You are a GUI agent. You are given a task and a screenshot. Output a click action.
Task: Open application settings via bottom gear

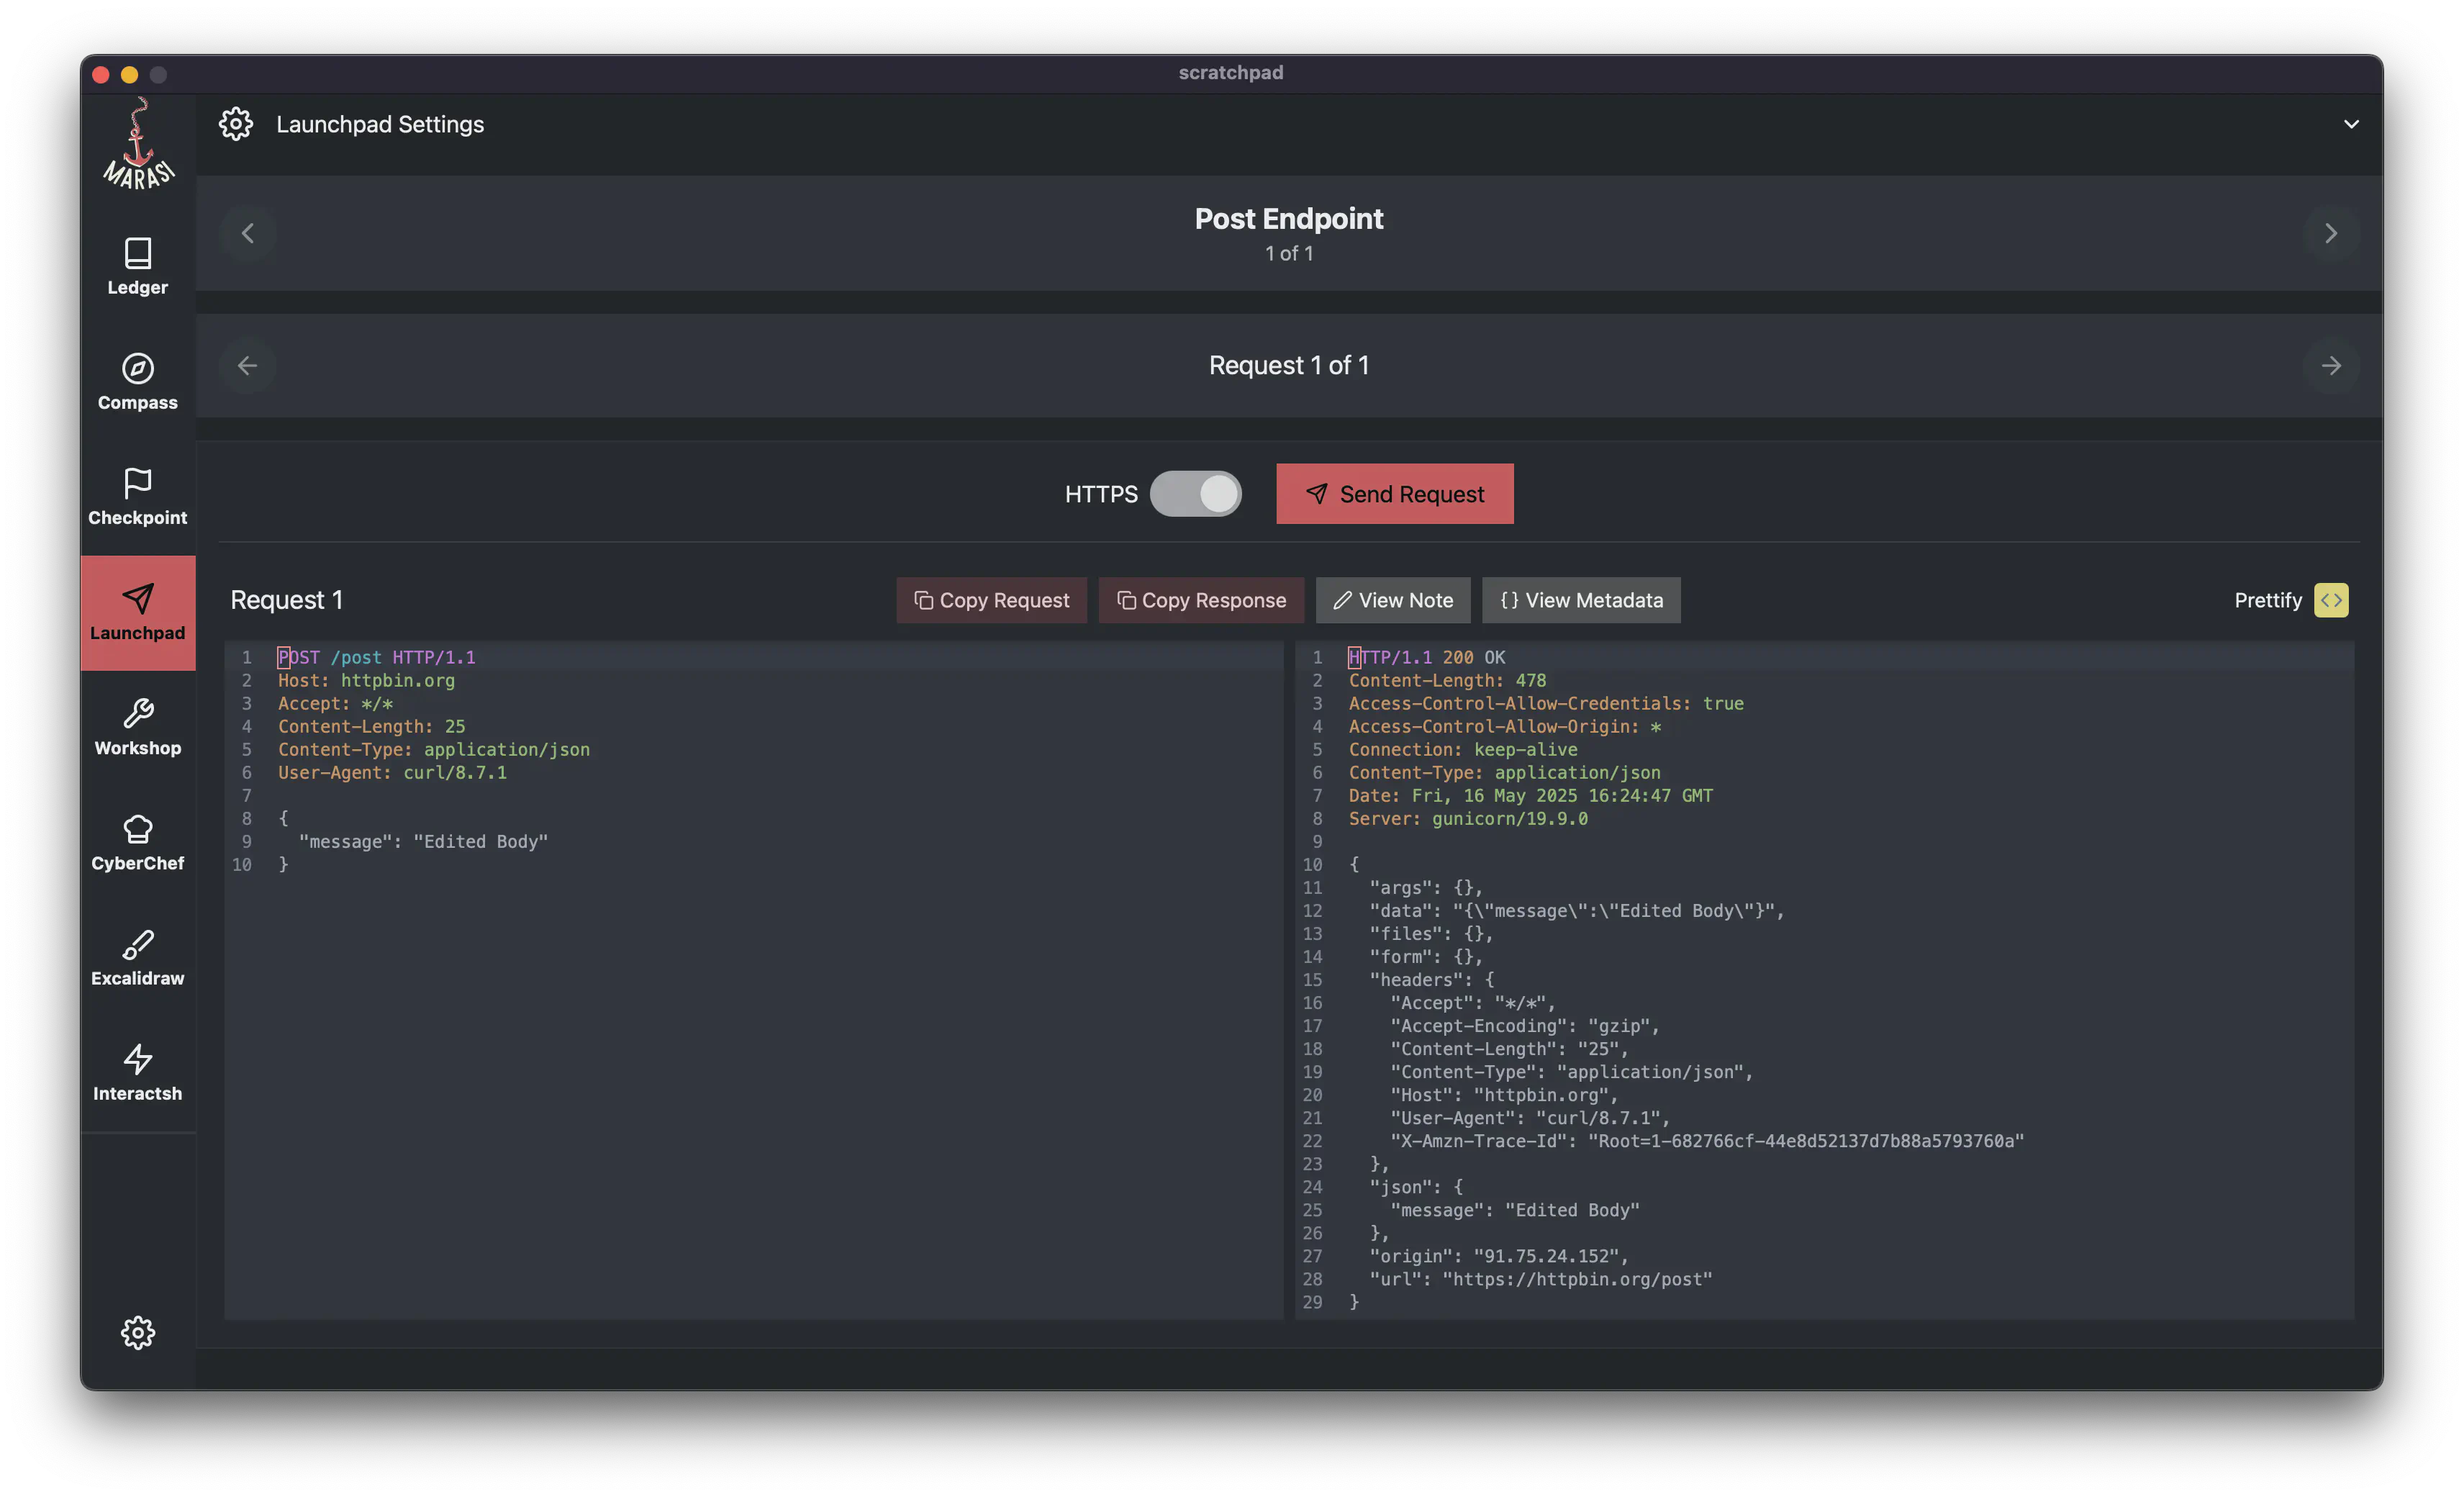[x=137, y=1332]
